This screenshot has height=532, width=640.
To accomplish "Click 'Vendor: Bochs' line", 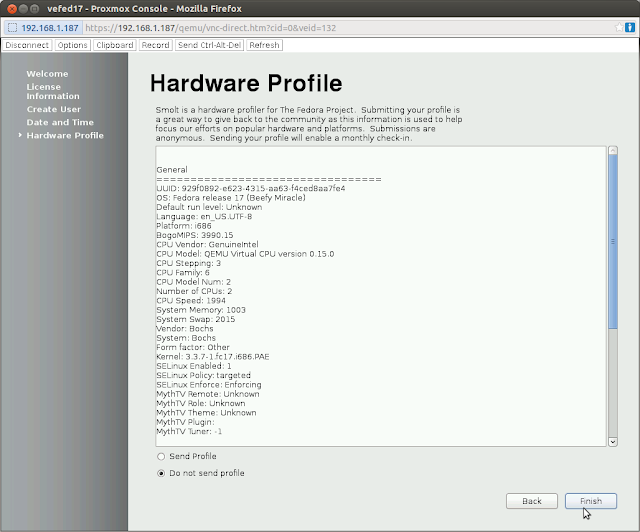I will click(184, 329).
